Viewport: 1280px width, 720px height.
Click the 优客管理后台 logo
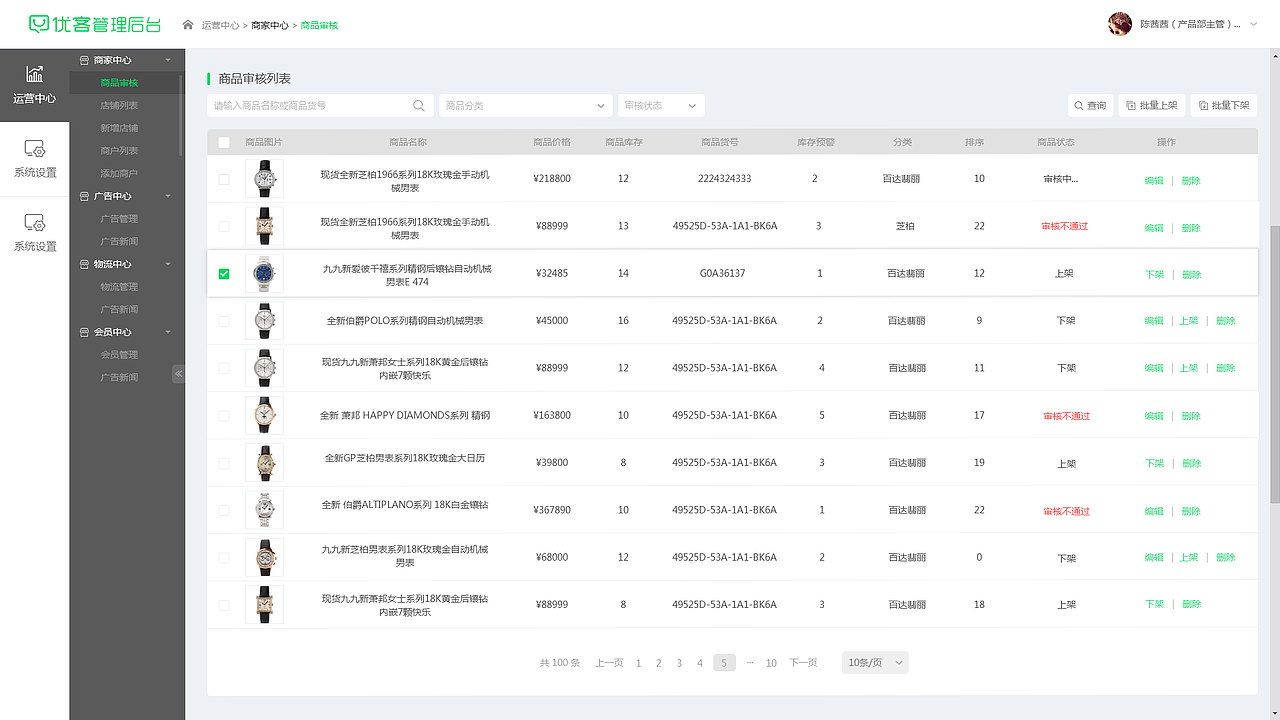click(x=94, y=24)
